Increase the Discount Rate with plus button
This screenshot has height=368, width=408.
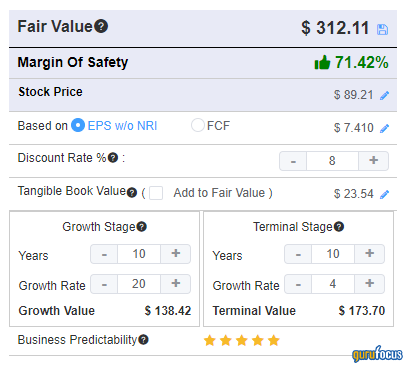click(374, 161)
